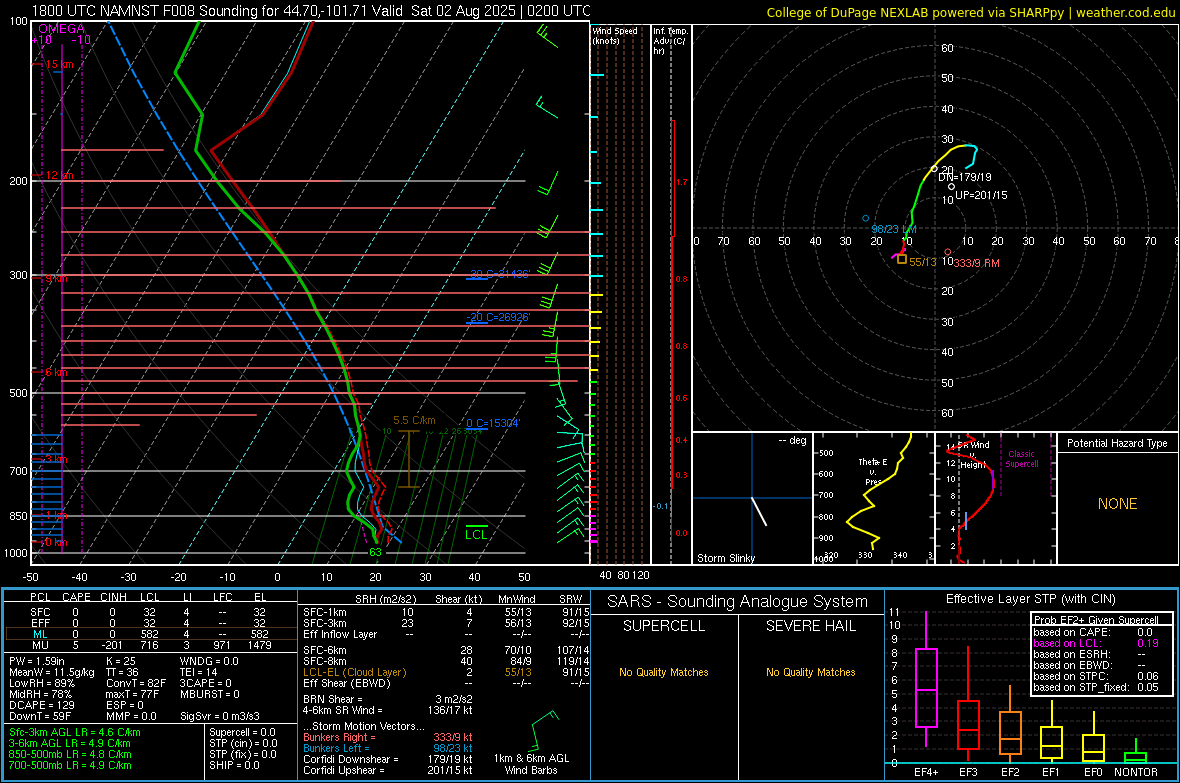
Task: Click the '700-500mb LR = 4.9 C/km' line
Action: [70, 765]
